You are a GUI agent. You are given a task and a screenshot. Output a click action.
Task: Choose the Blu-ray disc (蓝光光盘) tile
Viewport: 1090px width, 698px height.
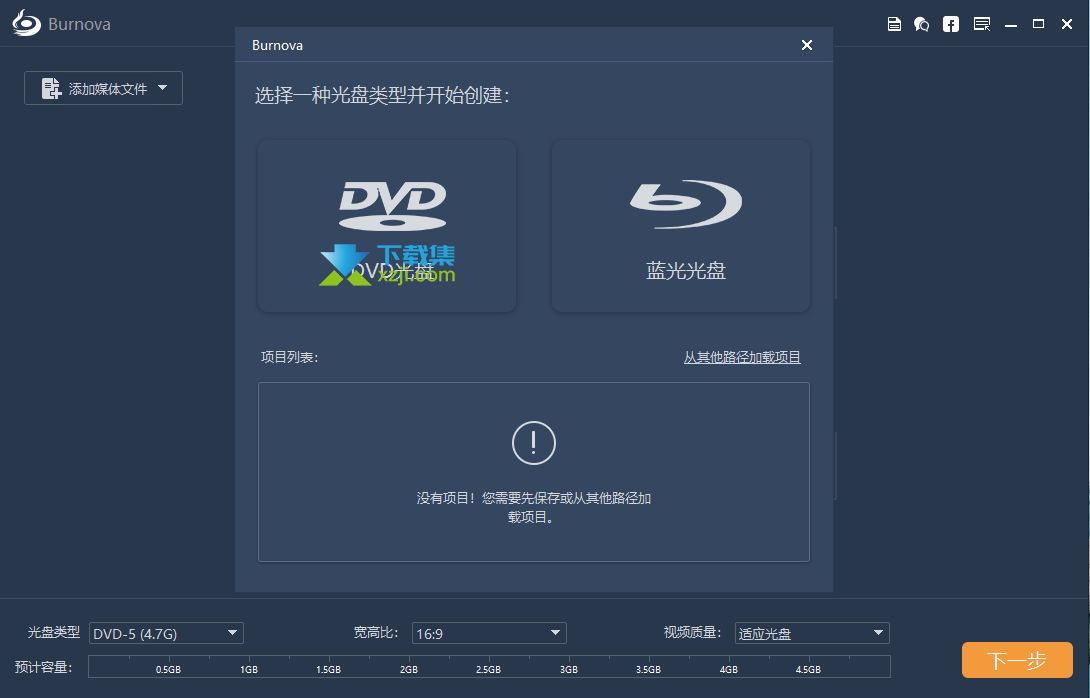point(681,226)
